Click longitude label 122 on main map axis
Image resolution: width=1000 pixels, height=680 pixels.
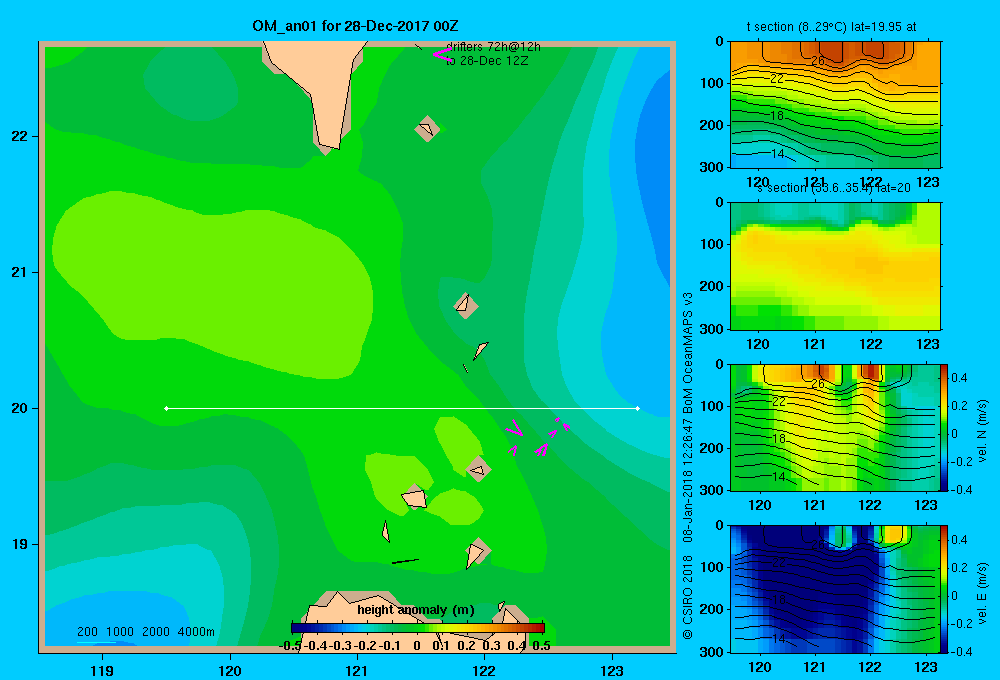pyautogui.click(x=484, y=670)
